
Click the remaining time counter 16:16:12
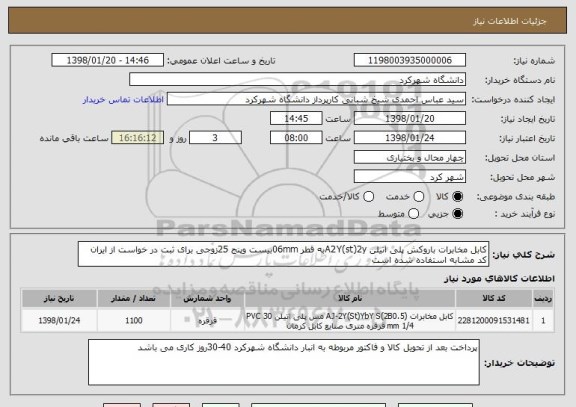coord(137,138)
